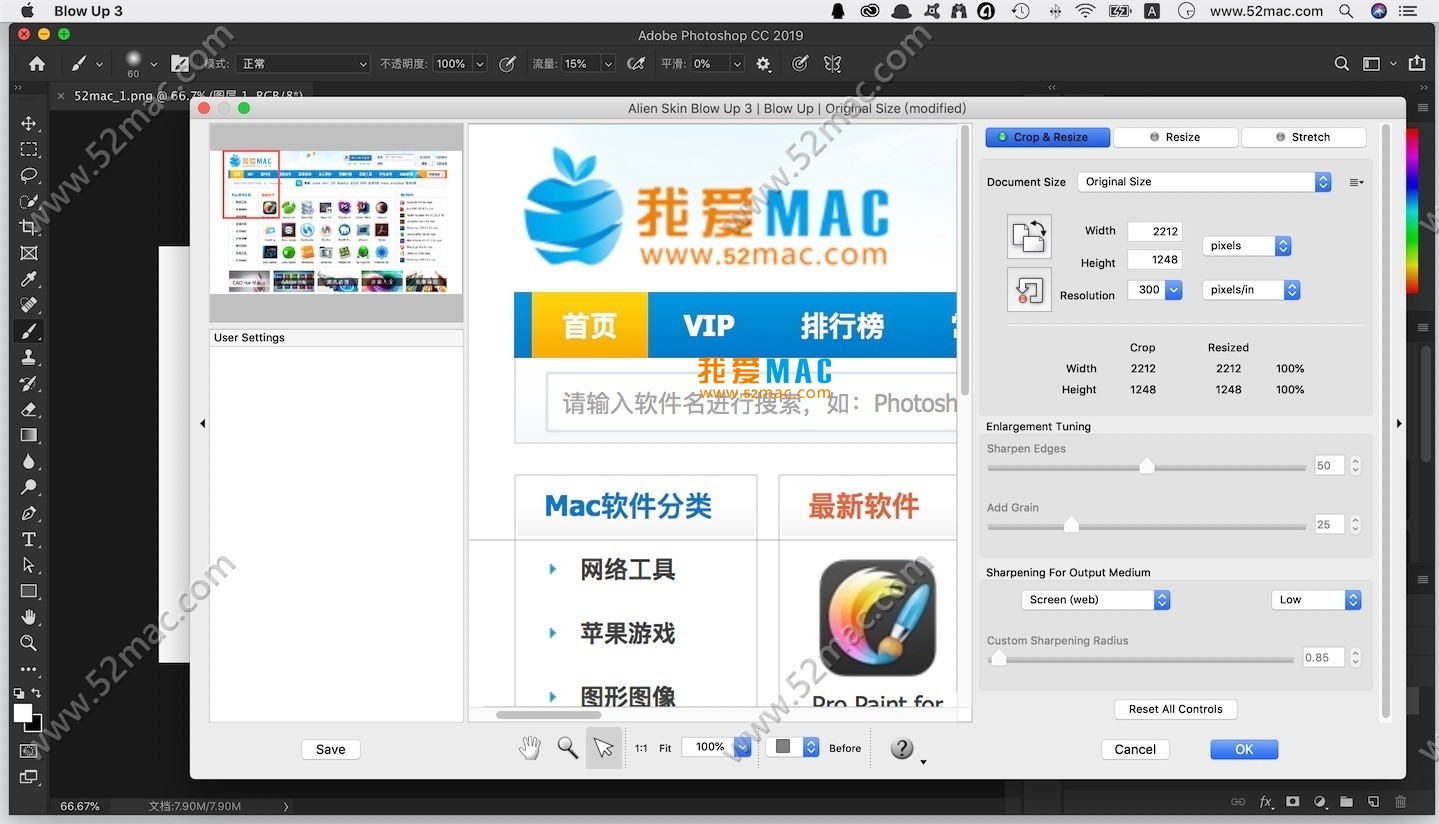The image size is (1439, 824).
Task: Click the Fit zoom button
Action: tap(665, 748)
